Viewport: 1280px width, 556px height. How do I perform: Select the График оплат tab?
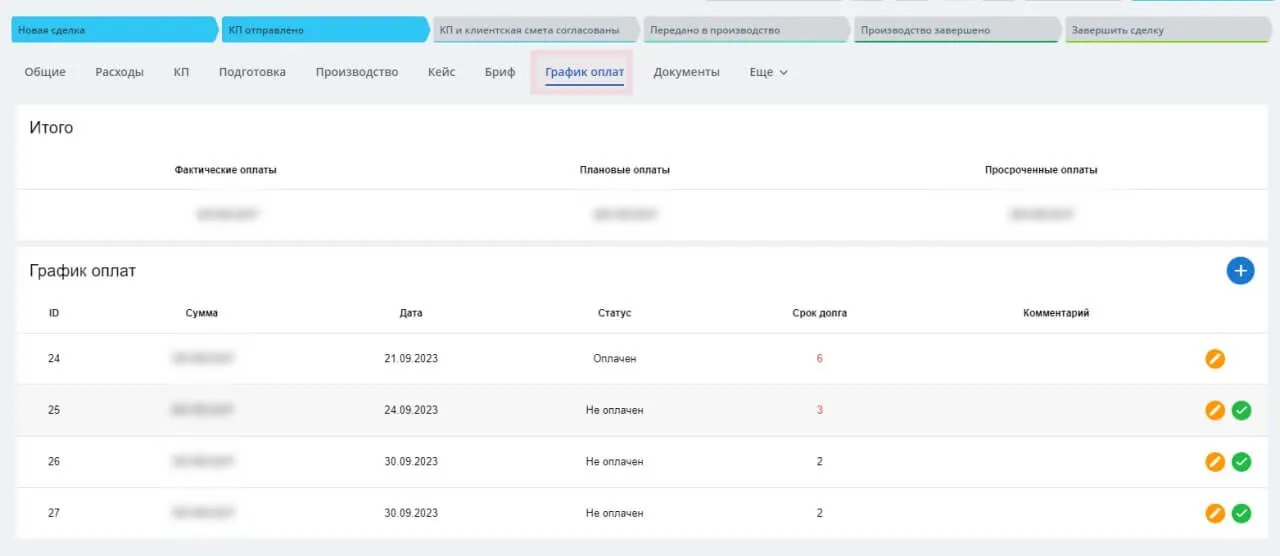[x=584, y=72]
